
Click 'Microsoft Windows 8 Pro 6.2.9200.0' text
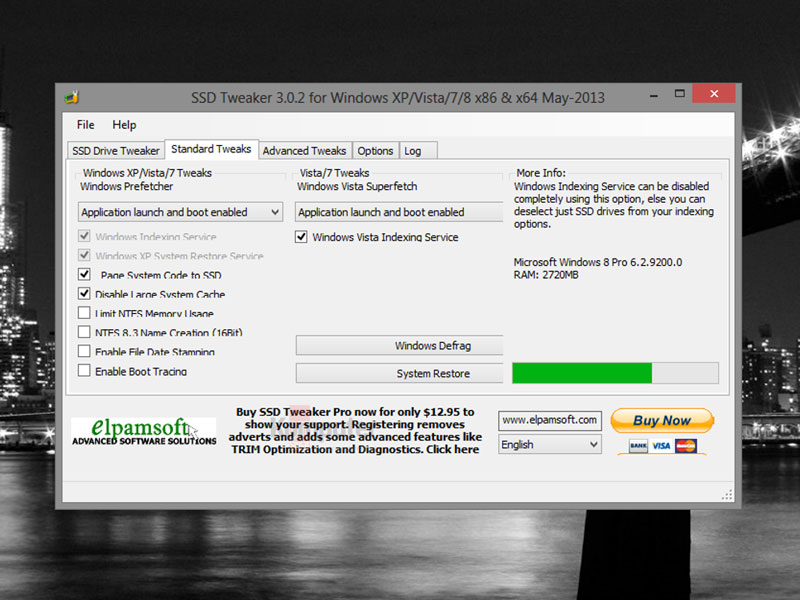[x=597, y=262]
